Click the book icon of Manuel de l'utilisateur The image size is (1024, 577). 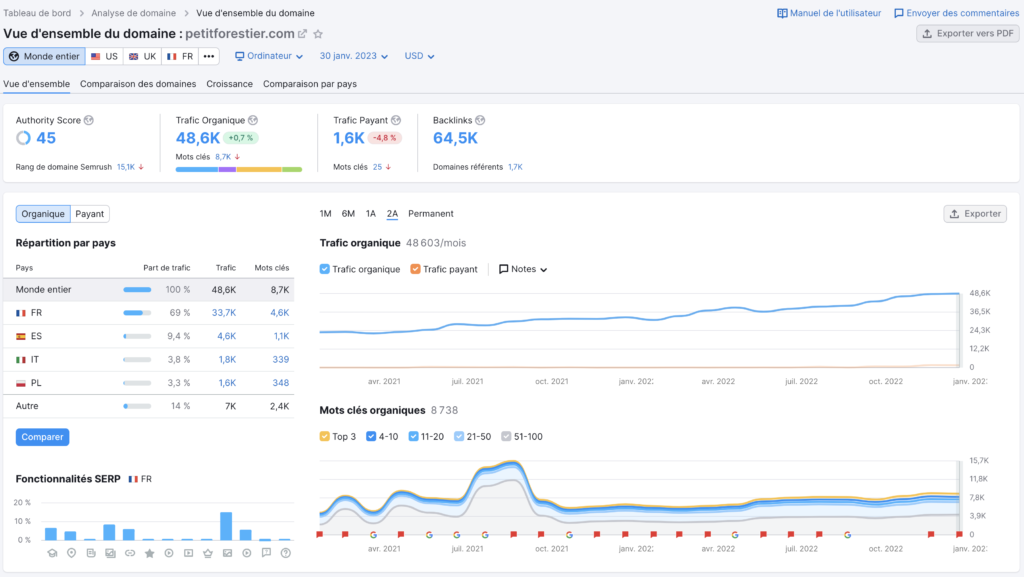click(782, 13)
